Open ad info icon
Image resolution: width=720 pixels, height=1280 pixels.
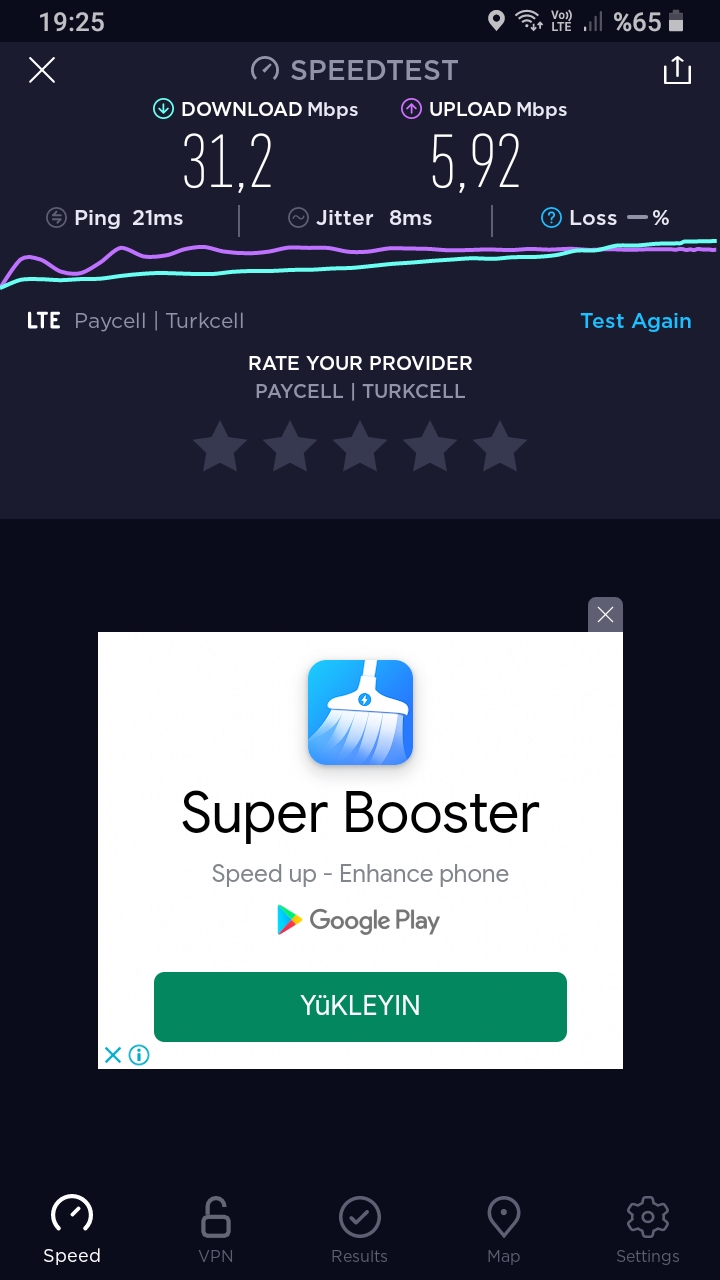click(x=139, y=1055)
